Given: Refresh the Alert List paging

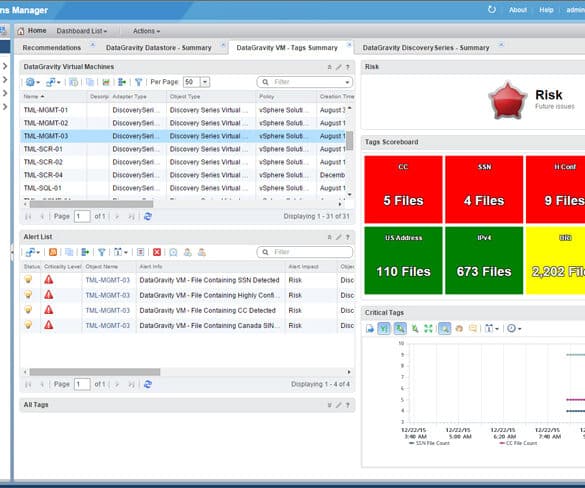Looking at the screenshot, I should [148, 384].
